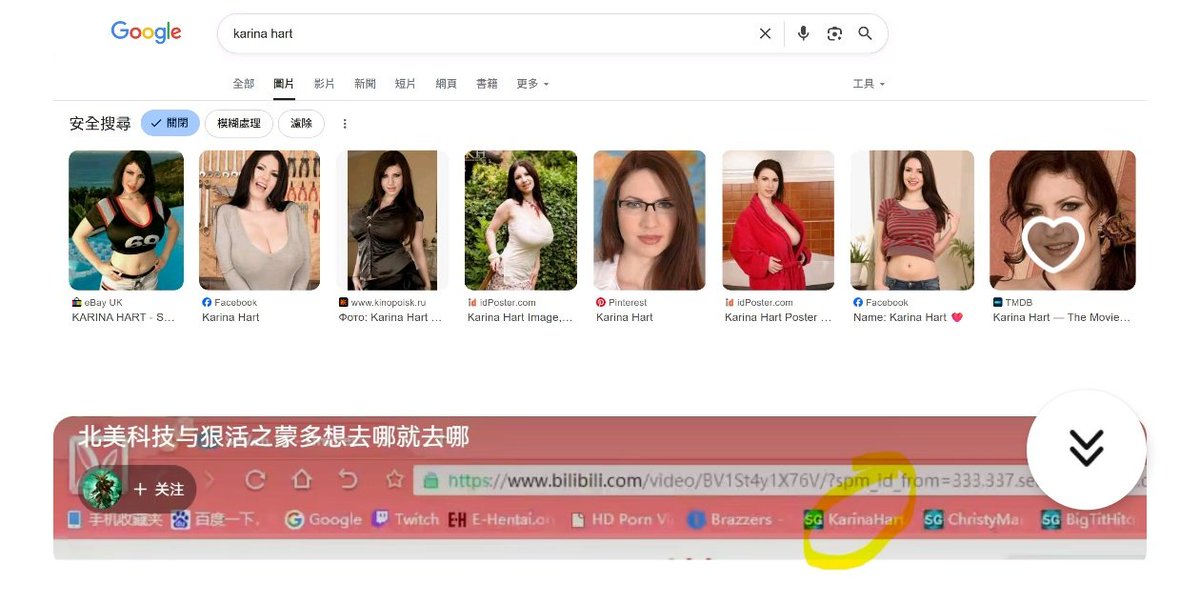Select SafeSearch option 濾除

point(301,123)
